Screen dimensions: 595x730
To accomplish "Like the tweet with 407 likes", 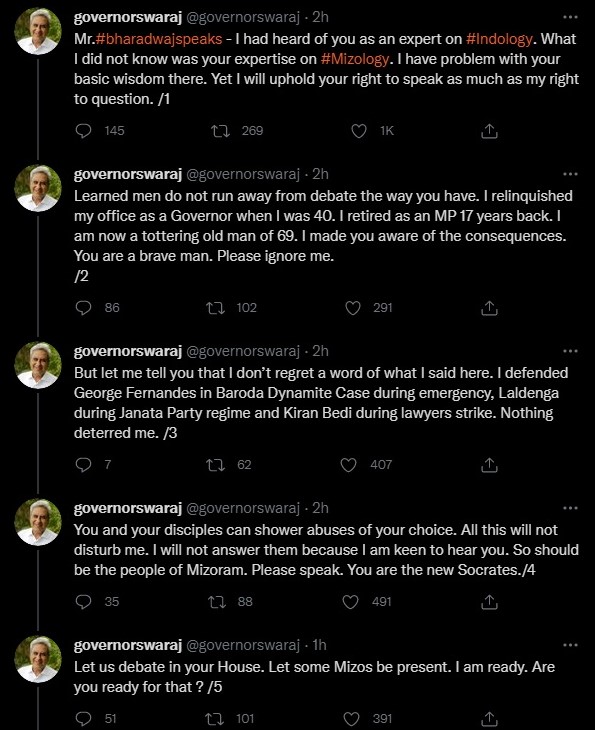I will (349, 465).
